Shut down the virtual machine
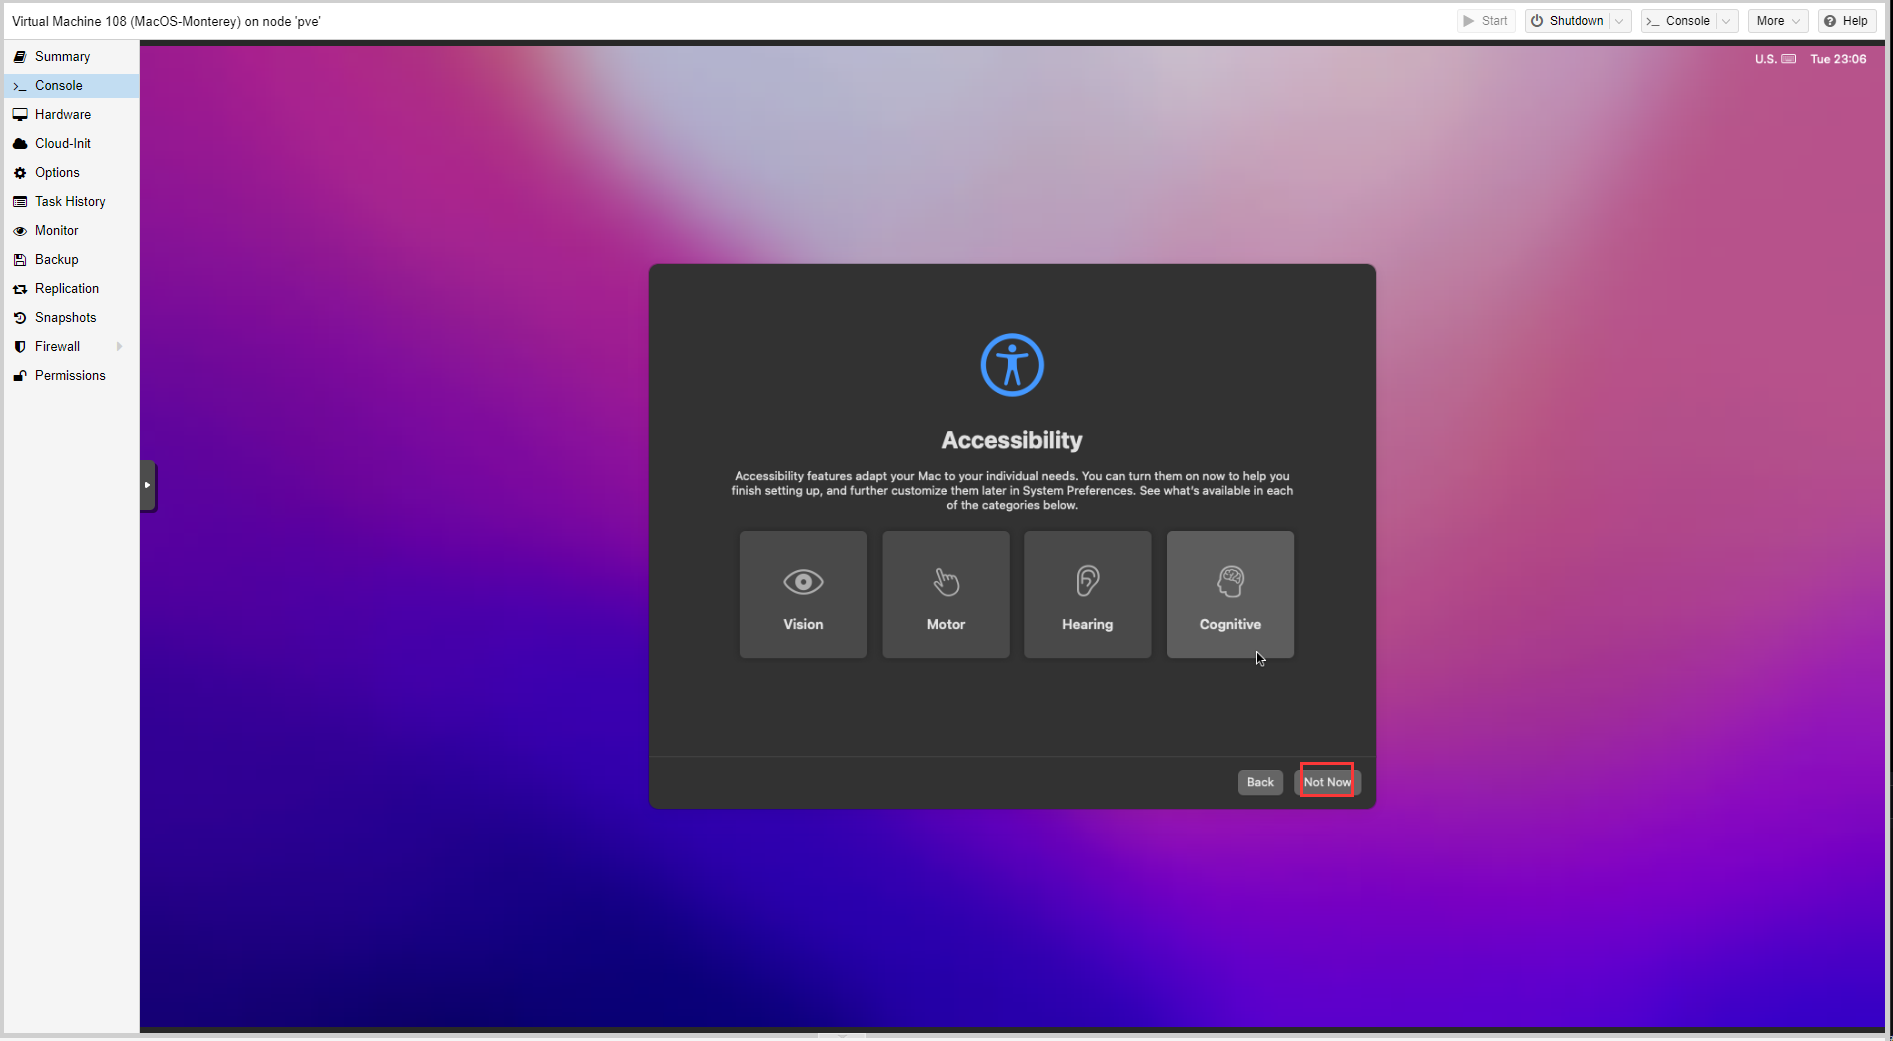Viewport: 1893px width, 1041px height. point(1567,21)
